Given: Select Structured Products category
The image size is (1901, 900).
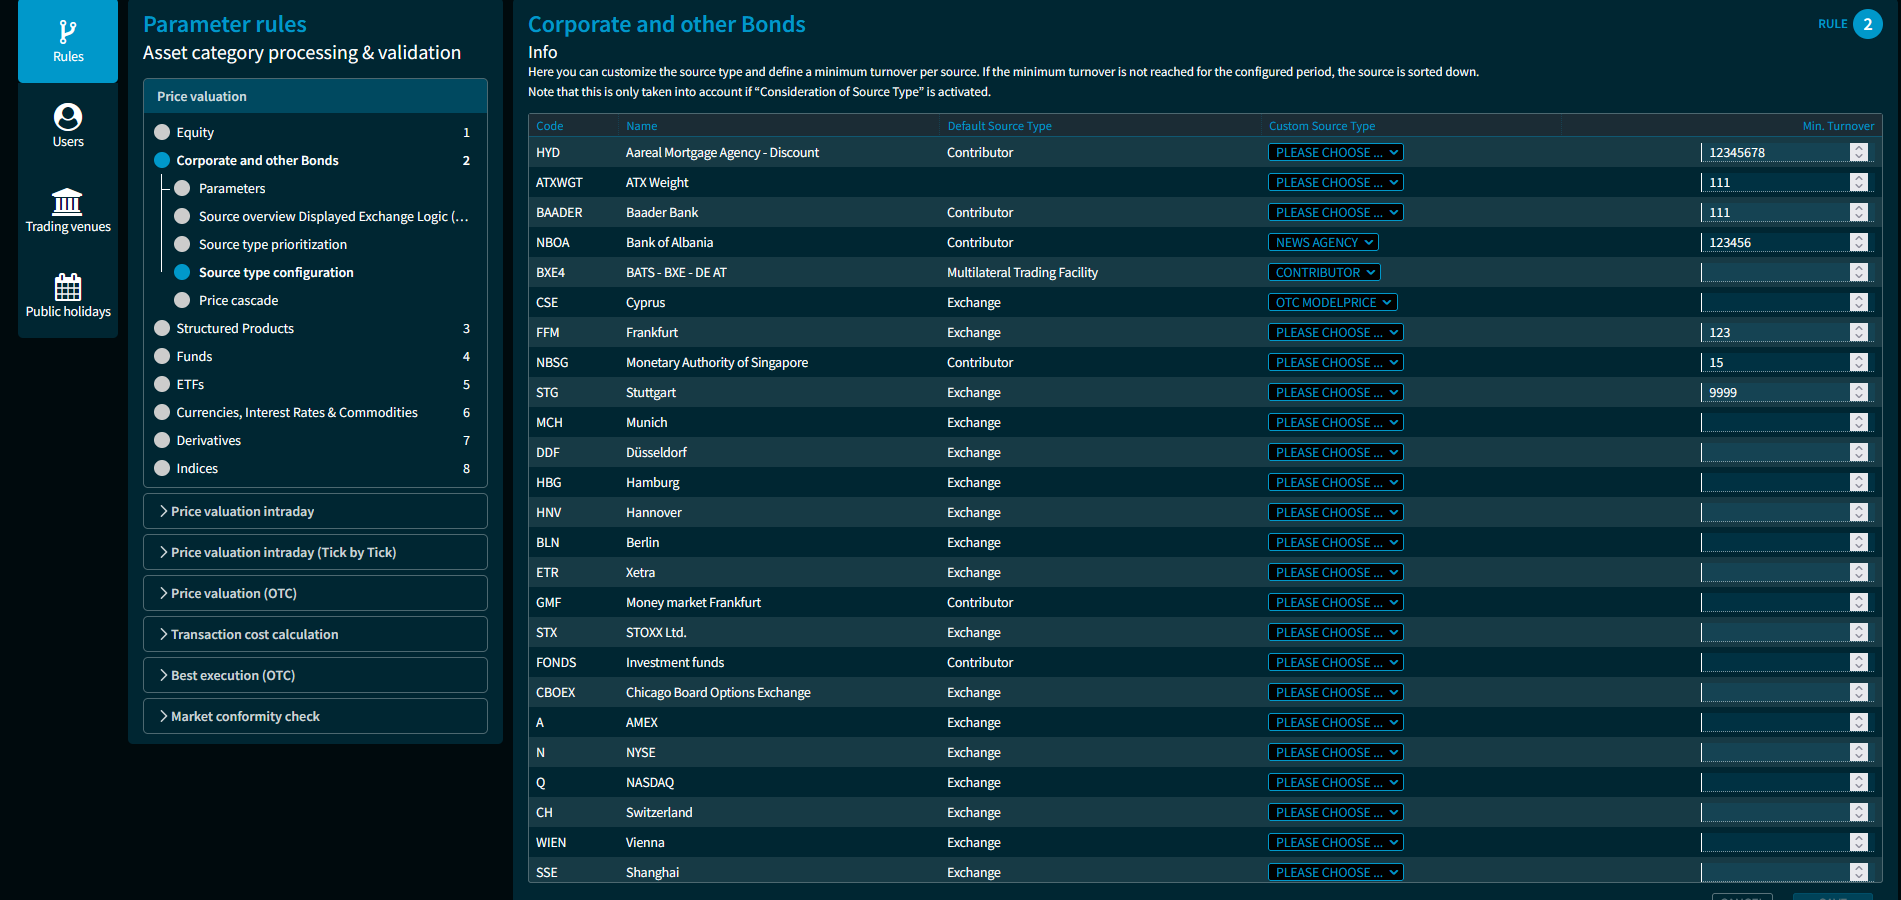Looking at the screenshot, I should coord(235,328).
